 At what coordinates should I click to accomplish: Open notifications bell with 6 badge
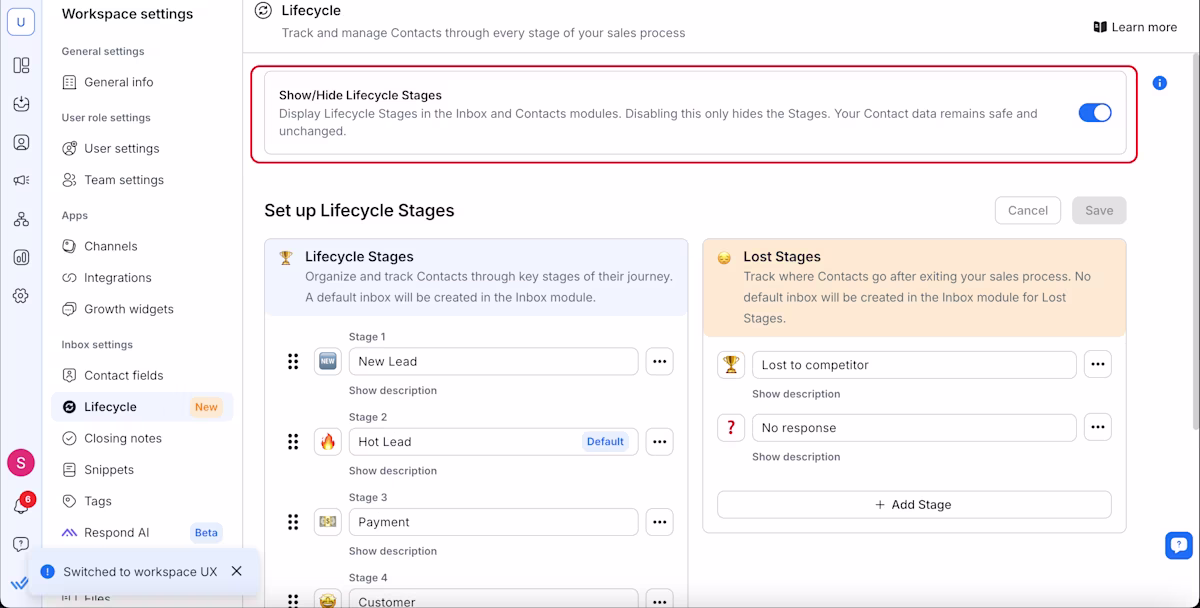[x=21, y=505]
